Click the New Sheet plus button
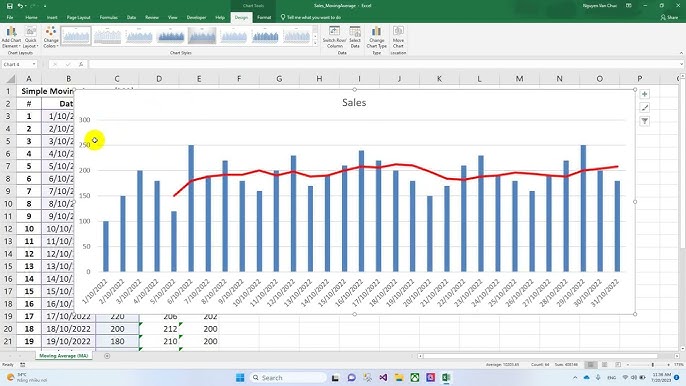The image size is (686, 386). 107,356
